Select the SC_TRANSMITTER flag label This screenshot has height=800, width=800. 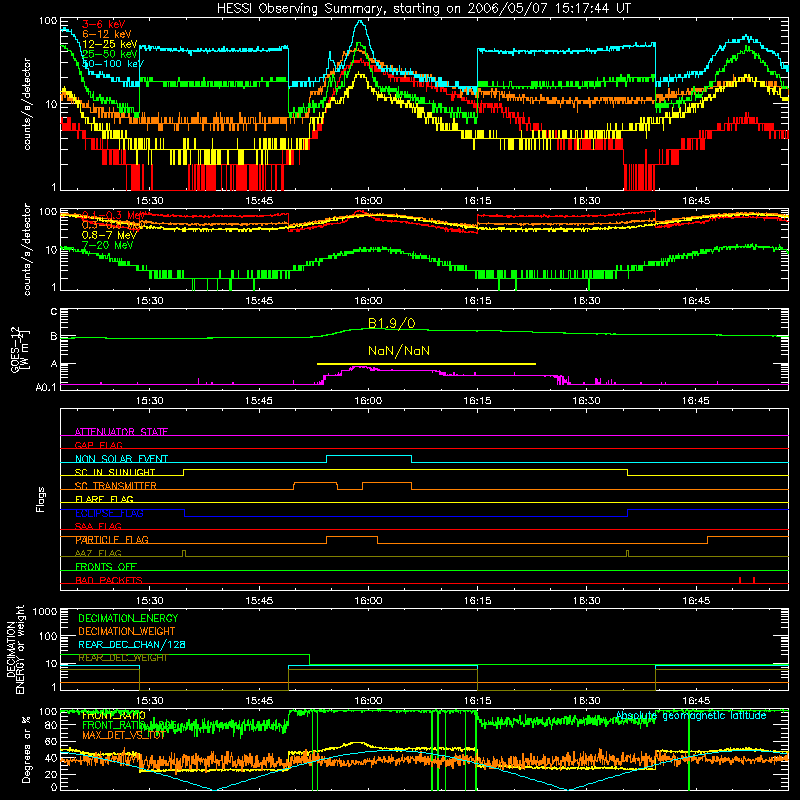click(x=115, y=486)
